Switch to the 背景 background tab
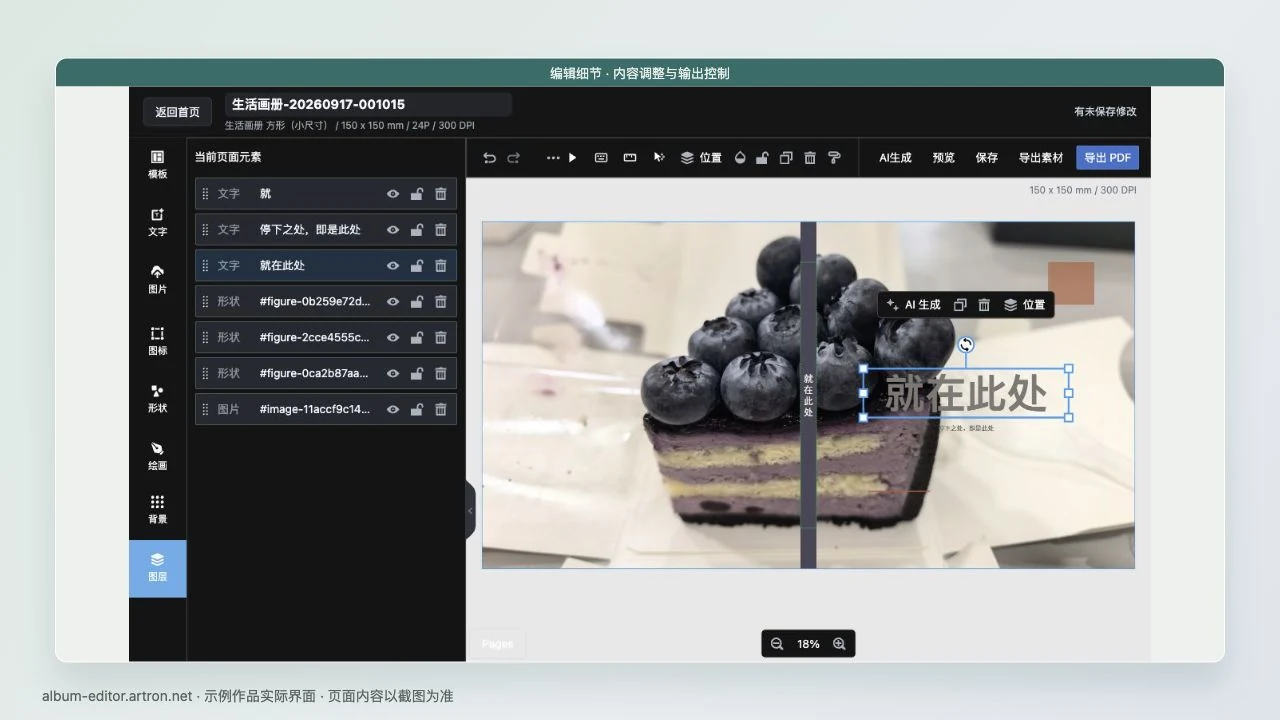 pyautogui.click(x=157, y=510)
